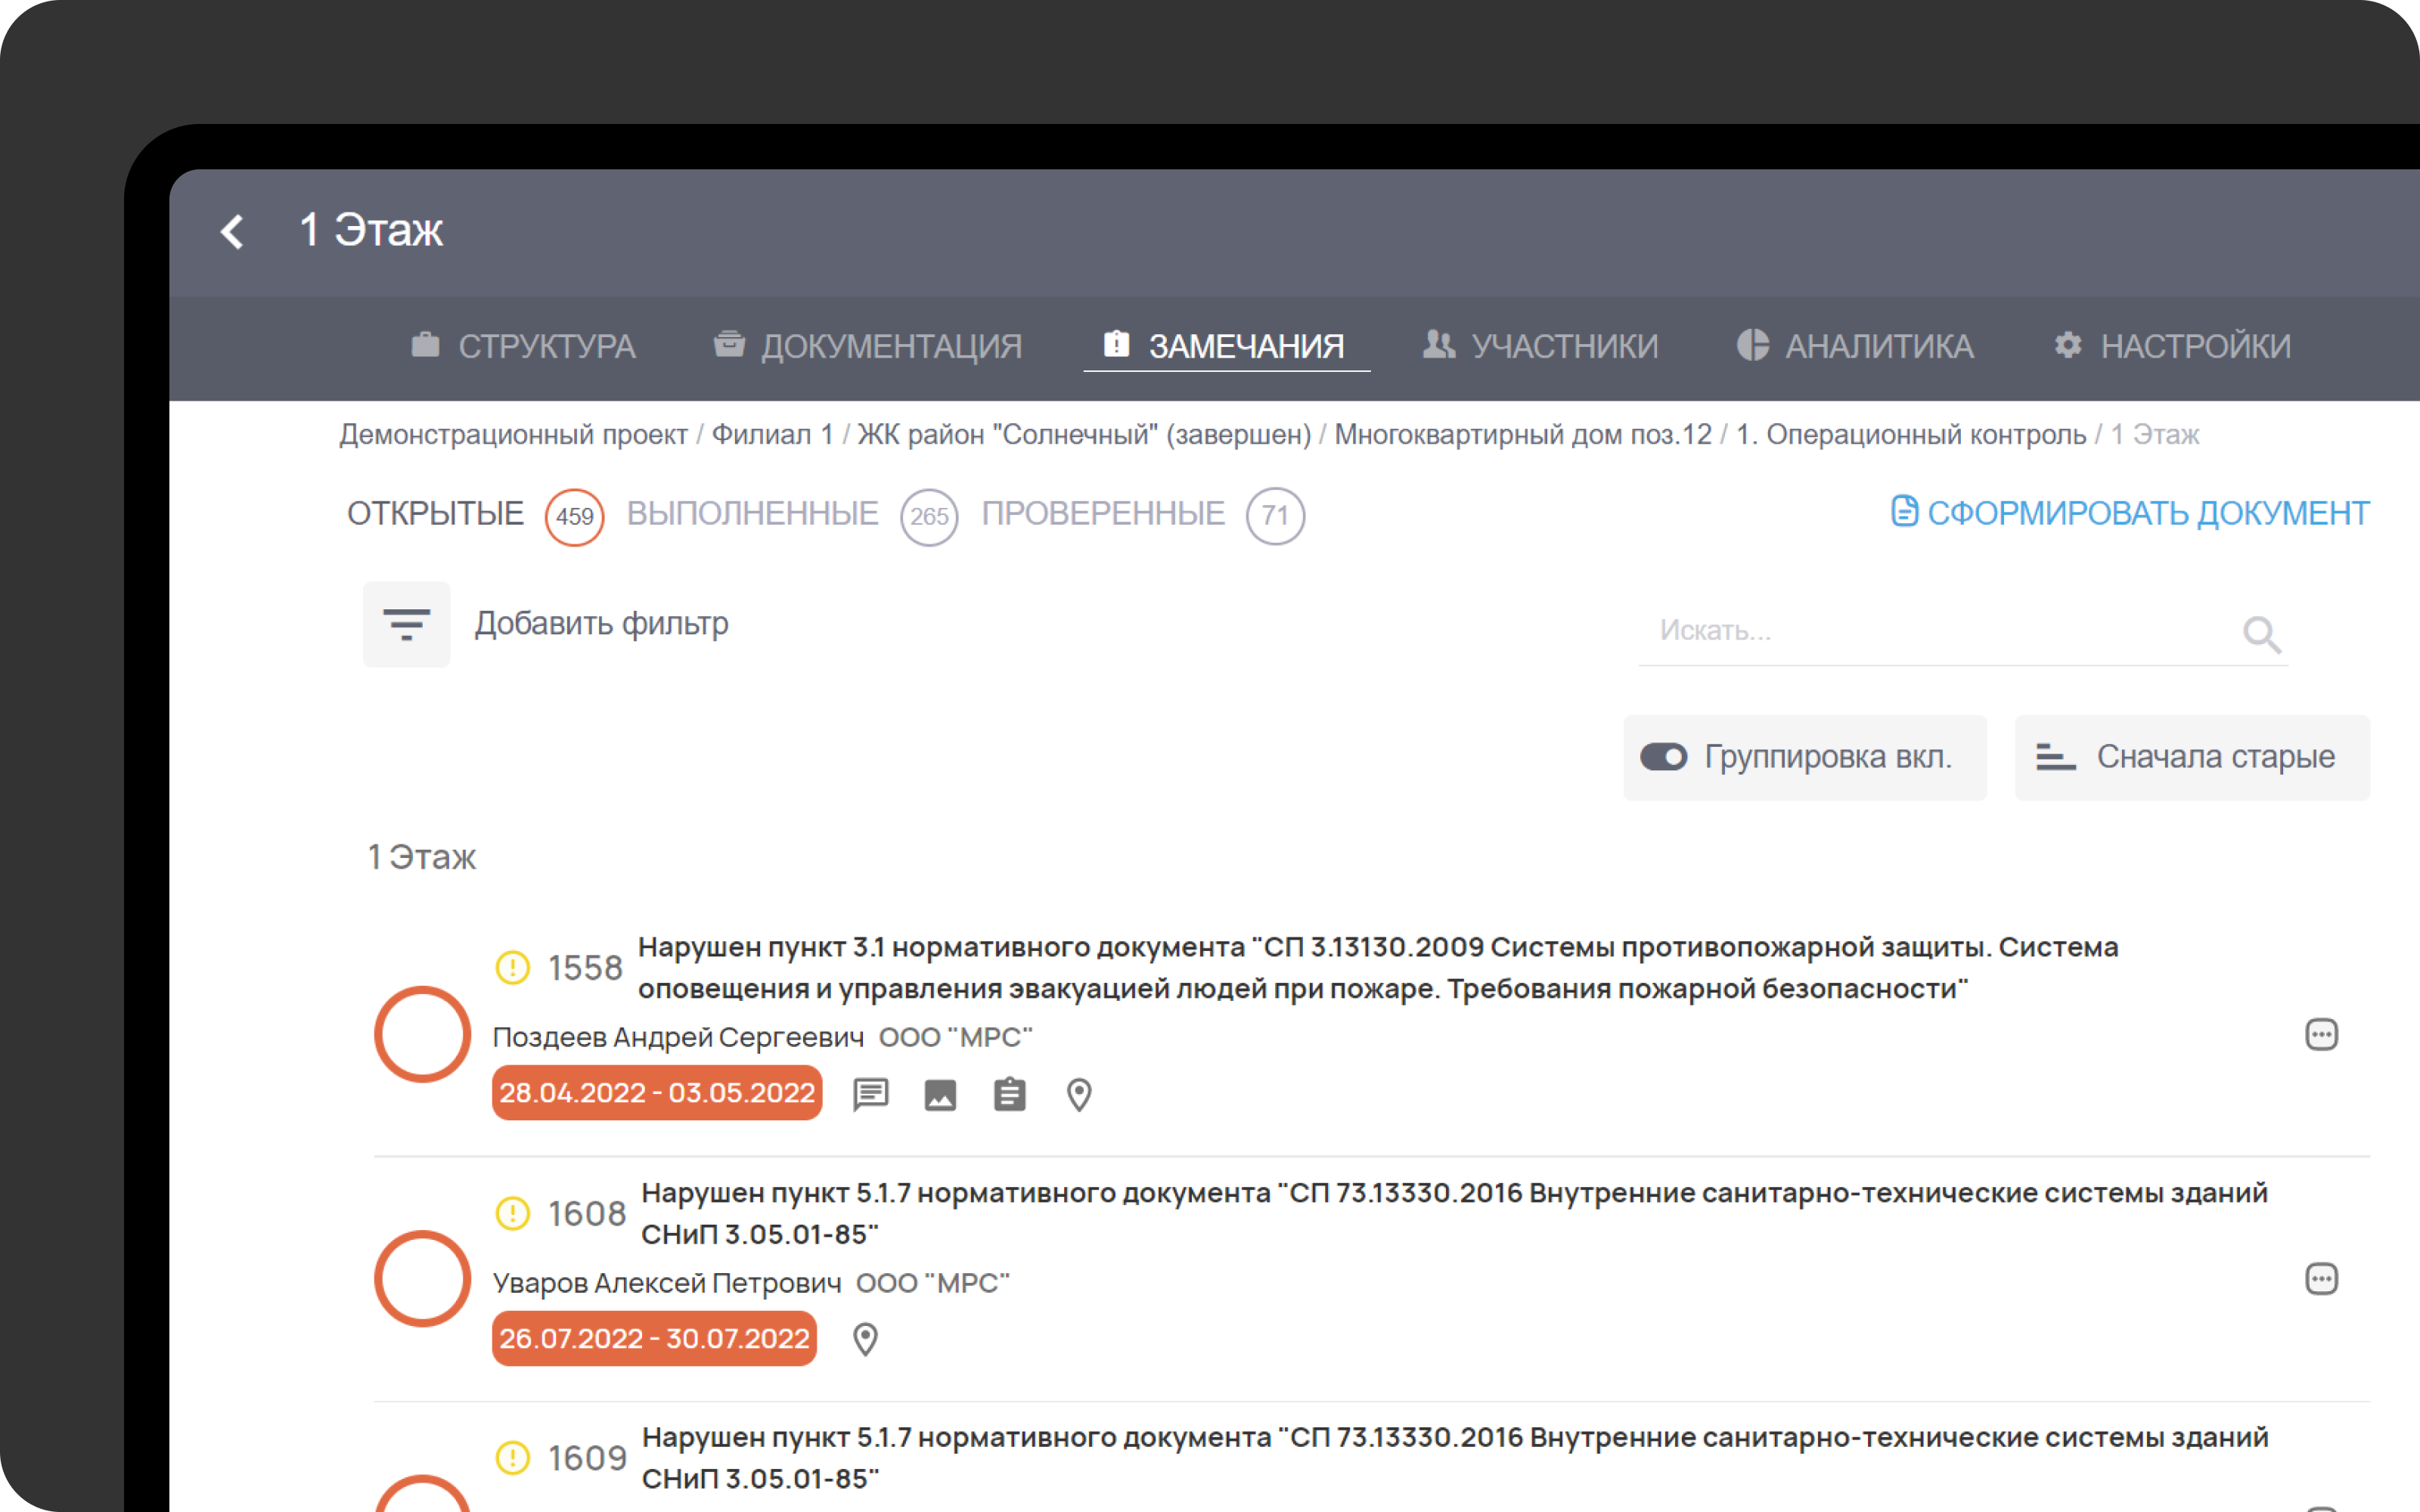The width and height of the screenshot is (2420, 1512).
Task: Open remark 1609 title text
Action: tap(1454, 1458)
